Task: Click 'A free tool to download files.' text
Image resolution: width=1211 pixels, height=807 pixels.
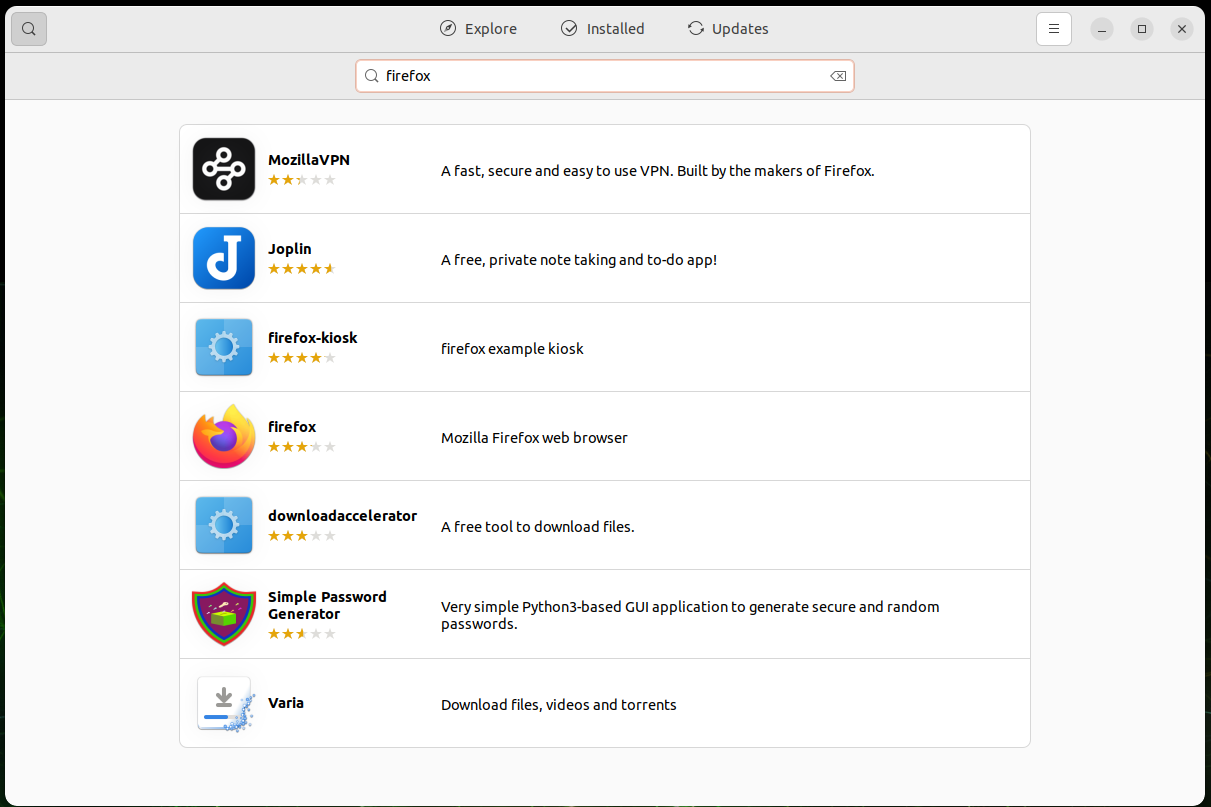Action: [x=538, y=527]
